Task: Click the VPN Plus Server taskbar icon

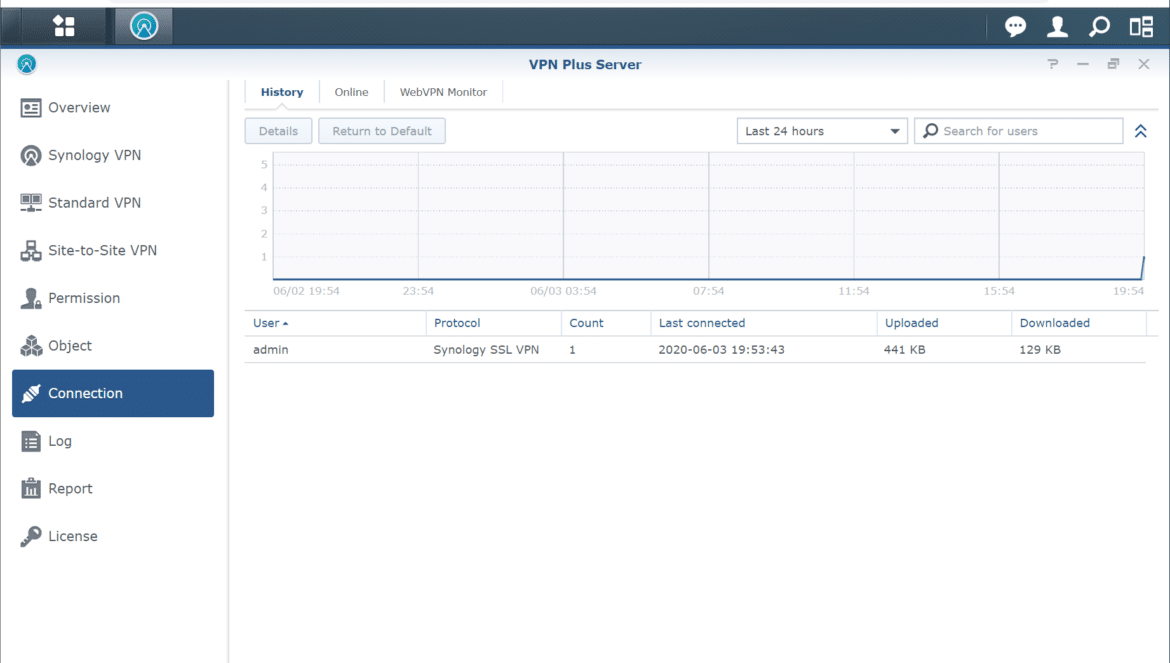Action: (144, 26)
